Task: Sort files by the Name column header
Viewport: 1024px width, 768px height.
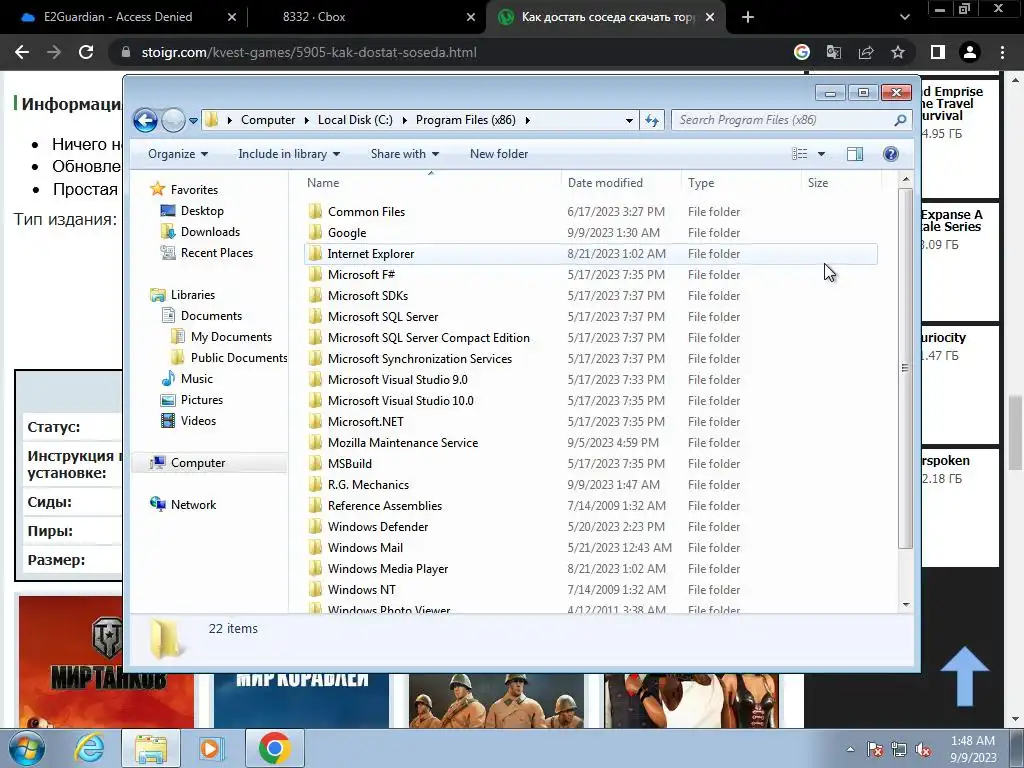Action: tap(431, 183)
